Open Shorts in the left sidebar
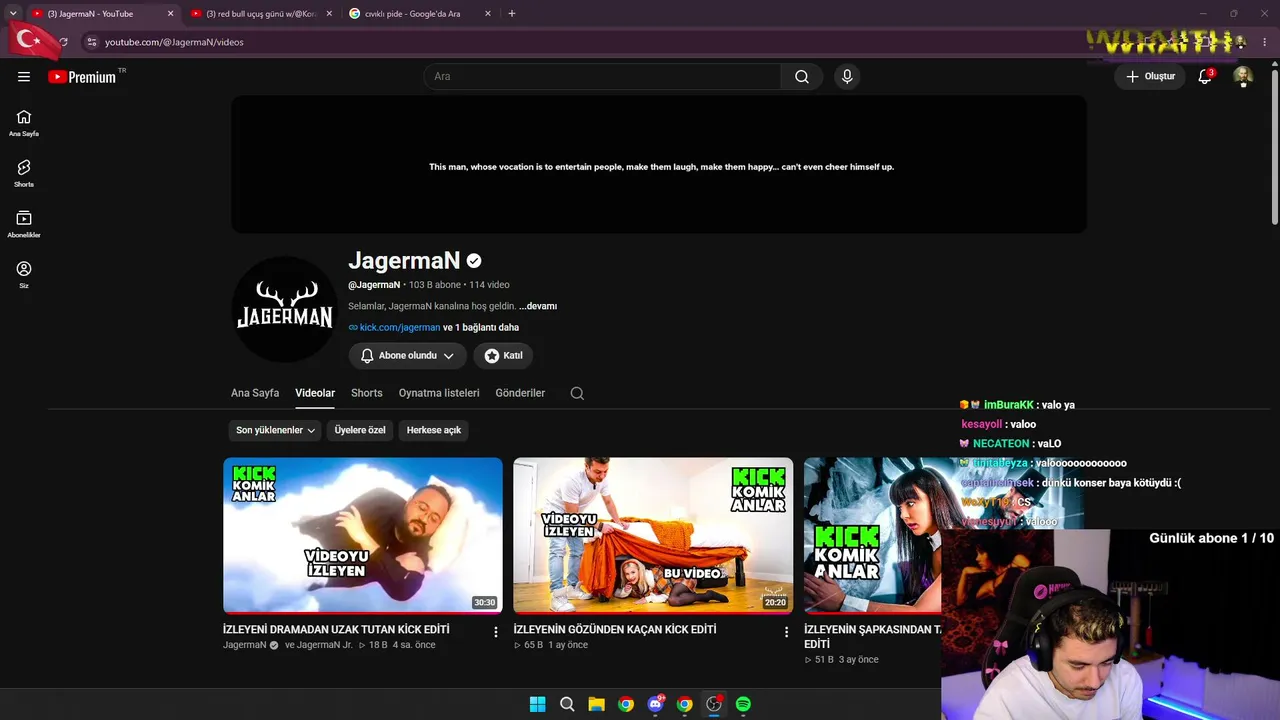The height and width of the screenshot is (720, 1280). pyautogui.click(x=24, y=174)
